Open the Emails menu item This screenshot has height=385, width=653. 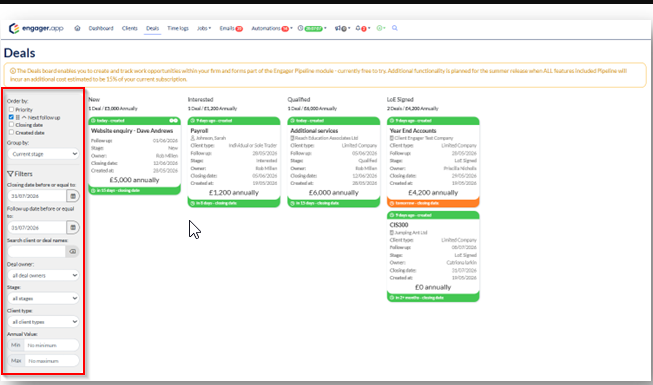tap(231, 28)
